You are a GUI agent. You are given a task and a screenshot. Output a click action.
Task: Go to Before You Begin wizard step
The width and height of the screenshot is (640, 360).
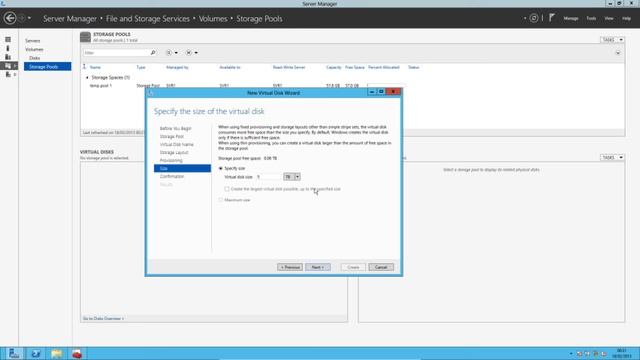[176, 129]
